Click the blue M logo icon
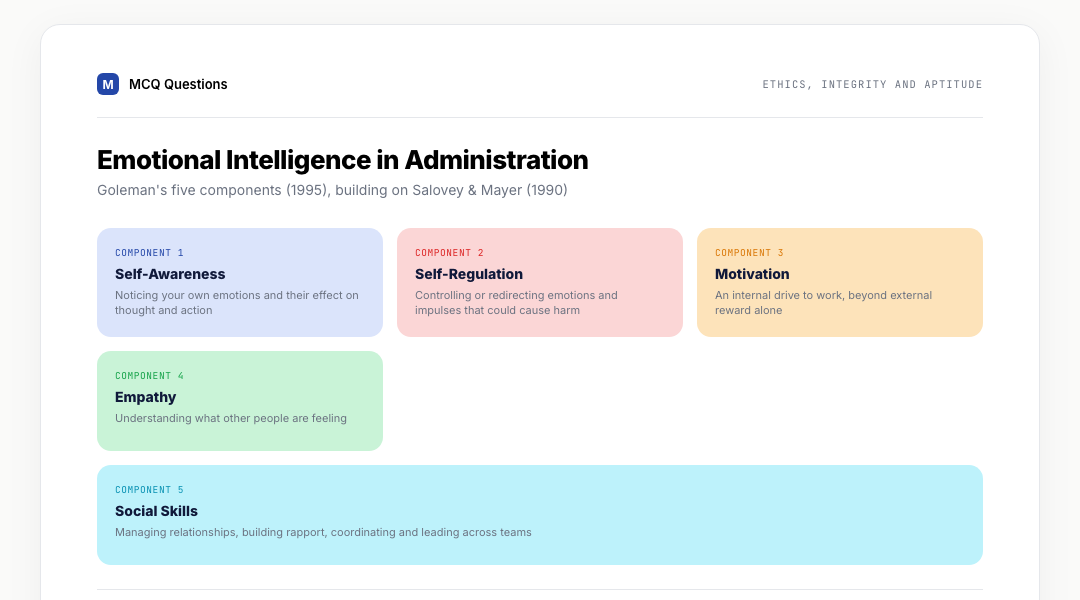The width and height of the screenshot is (1080, 600). (108, 84)
